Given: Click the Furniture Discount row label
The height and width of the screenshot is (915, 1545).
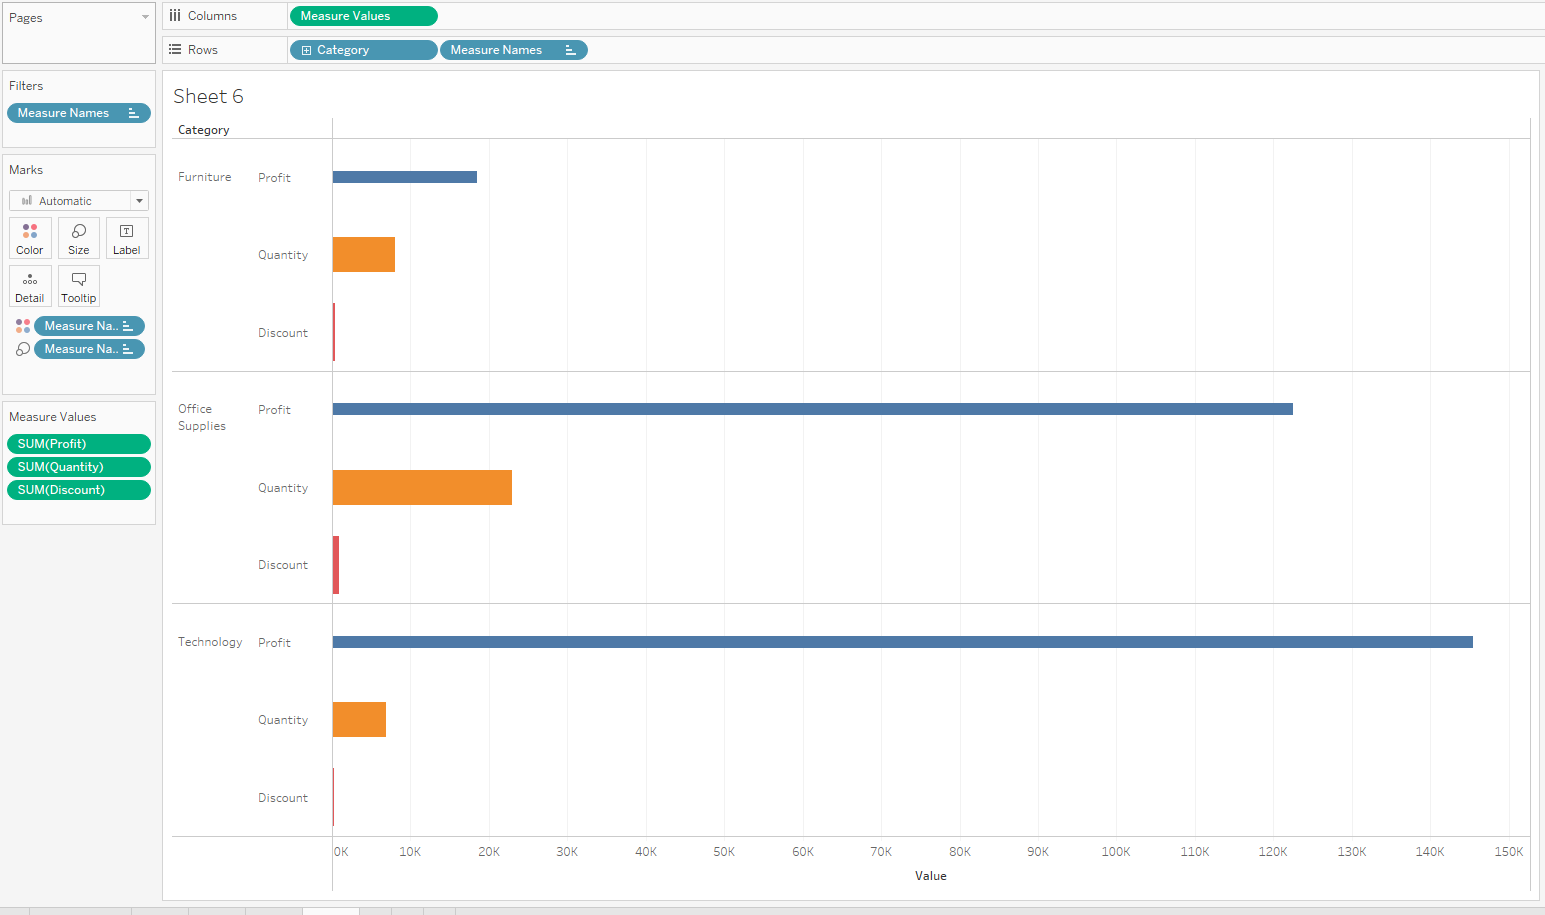Looking at the screenshot, I should coord(283,333).
